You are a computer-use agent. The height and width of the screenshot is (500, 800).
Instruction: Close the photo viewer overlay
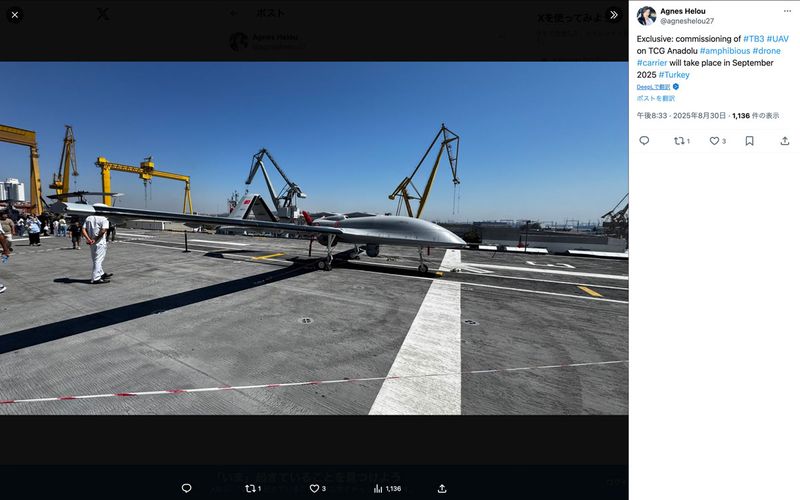15,15
